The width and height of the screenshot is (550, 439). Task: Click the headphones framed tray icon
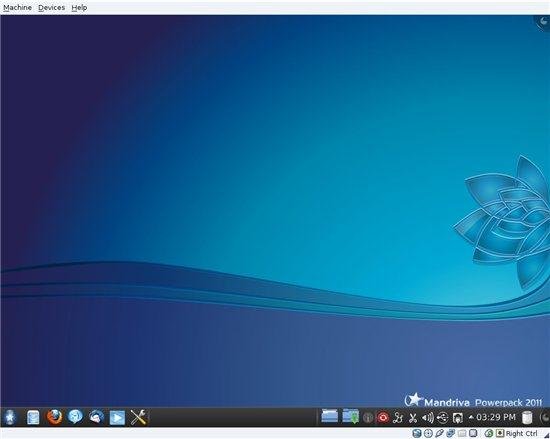coord(458,418)
